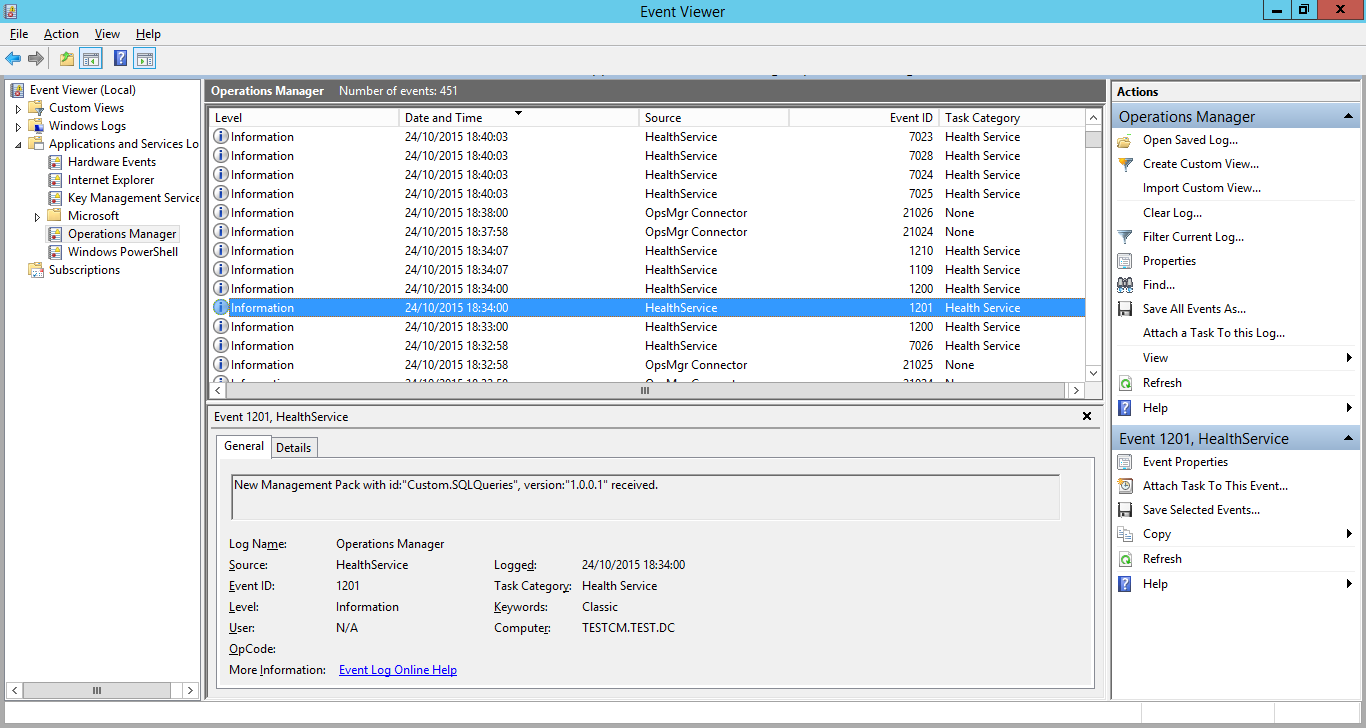The width and height of the screenshot is (1366, 728).
Task: Open the Copy submenu arrow in Actions
Action: 1349,534
